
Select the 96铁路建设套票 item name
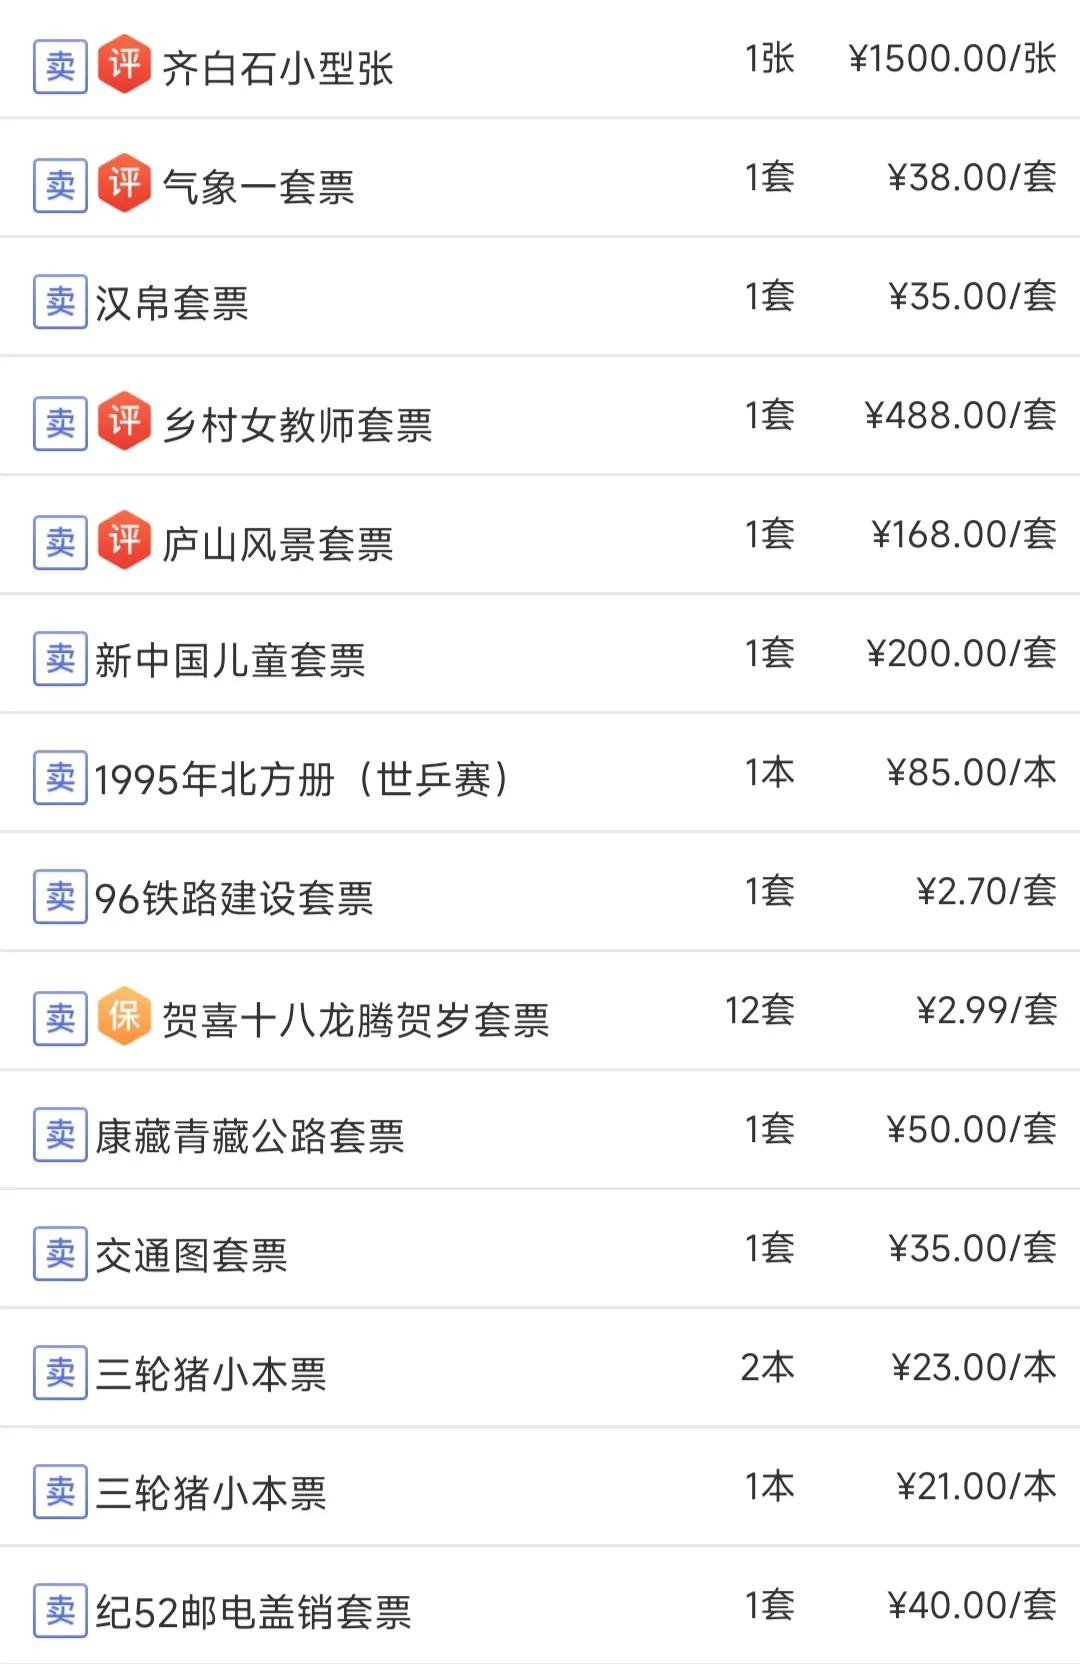tap(234, 898)
